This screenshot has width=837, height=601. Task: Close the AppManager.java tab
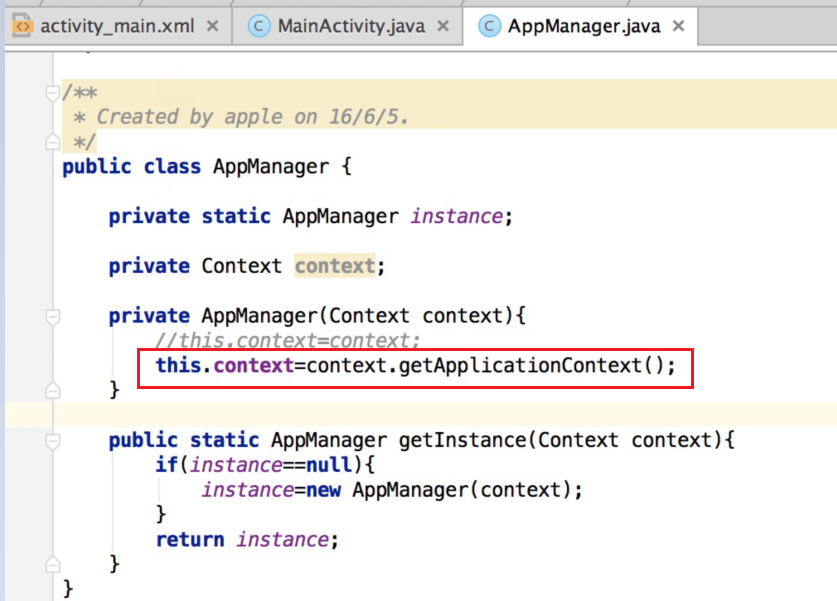click(x=678, y=26)
